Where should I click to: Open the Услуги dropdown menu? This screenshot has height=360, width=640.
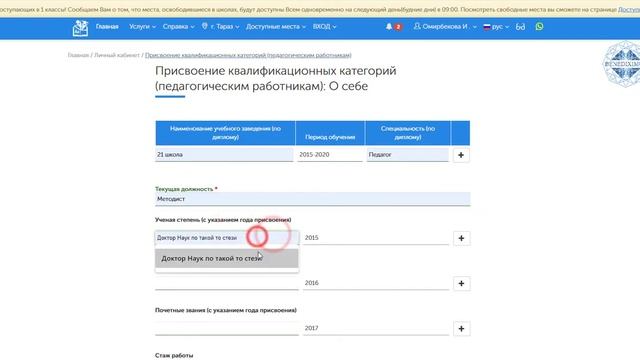pos(142,27)
